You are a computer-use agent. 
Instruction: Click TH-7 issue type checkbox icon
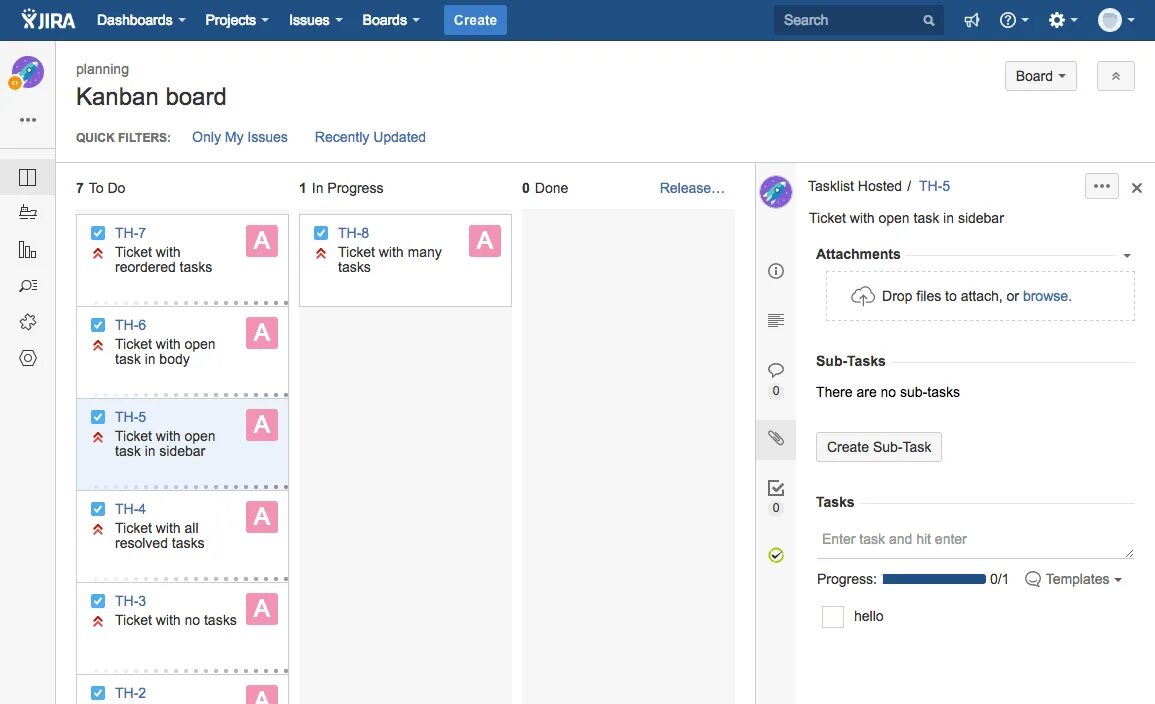[98, 233]
